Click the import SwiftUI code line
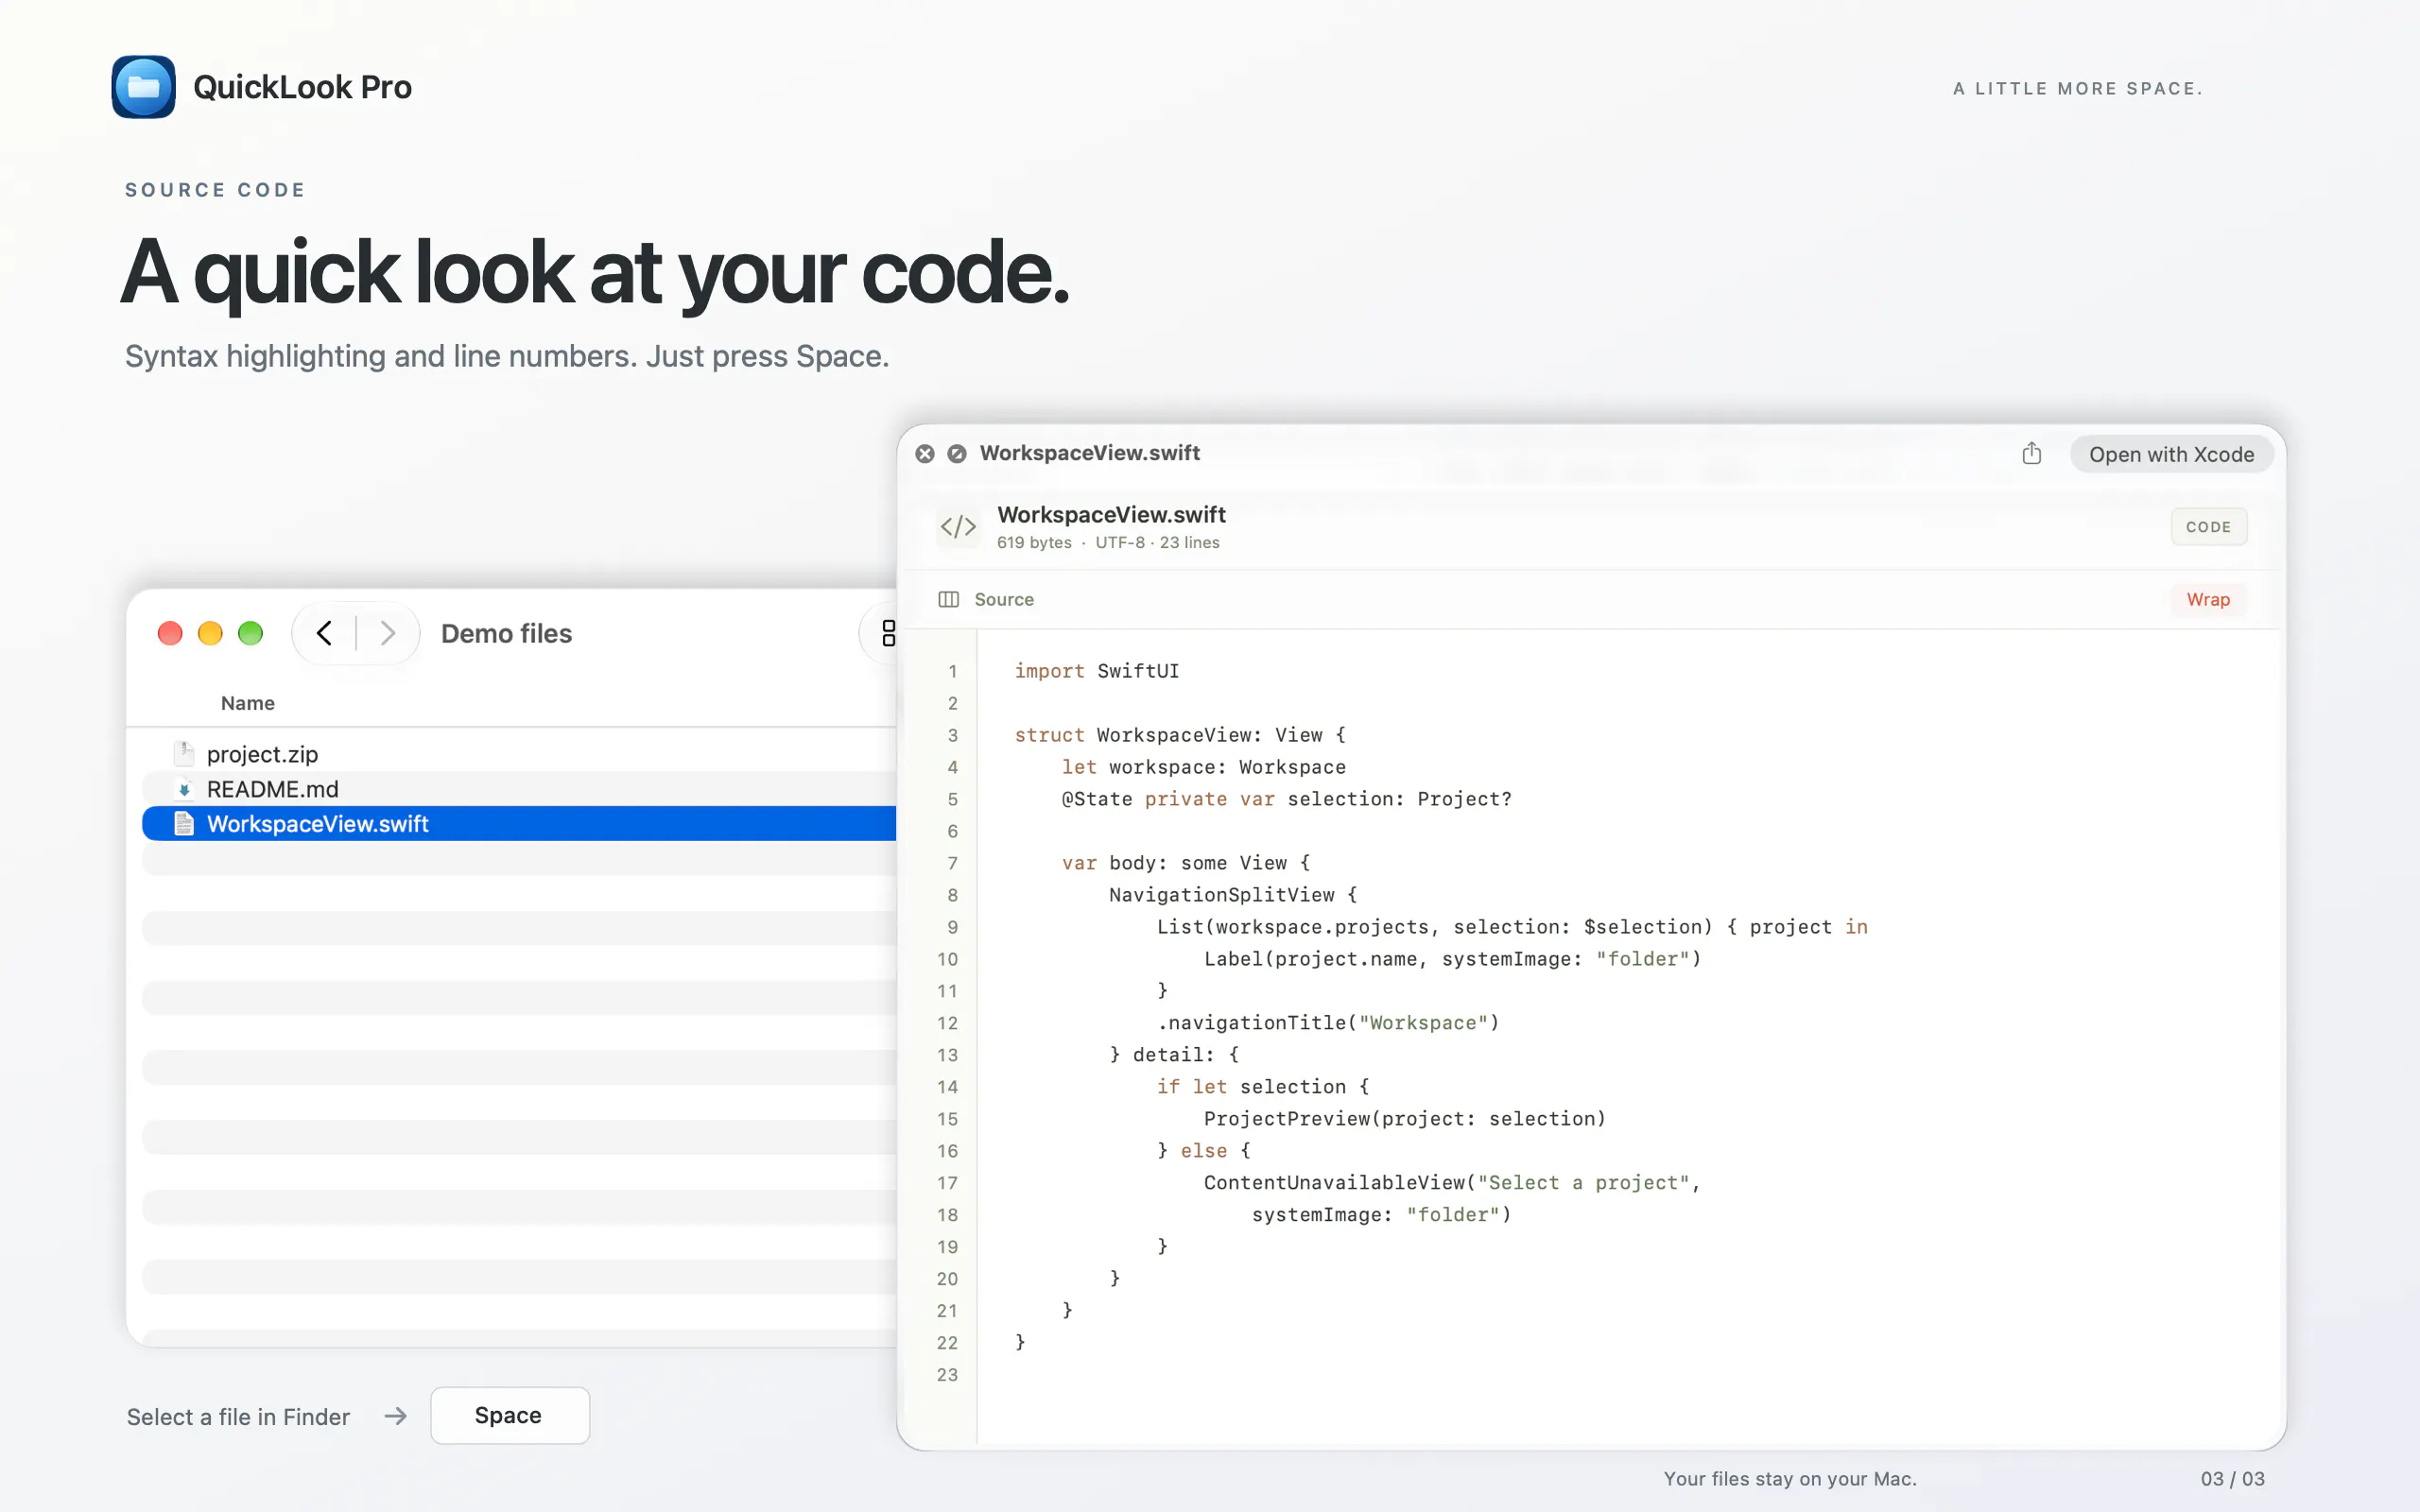 click(x=1097, y=671)
